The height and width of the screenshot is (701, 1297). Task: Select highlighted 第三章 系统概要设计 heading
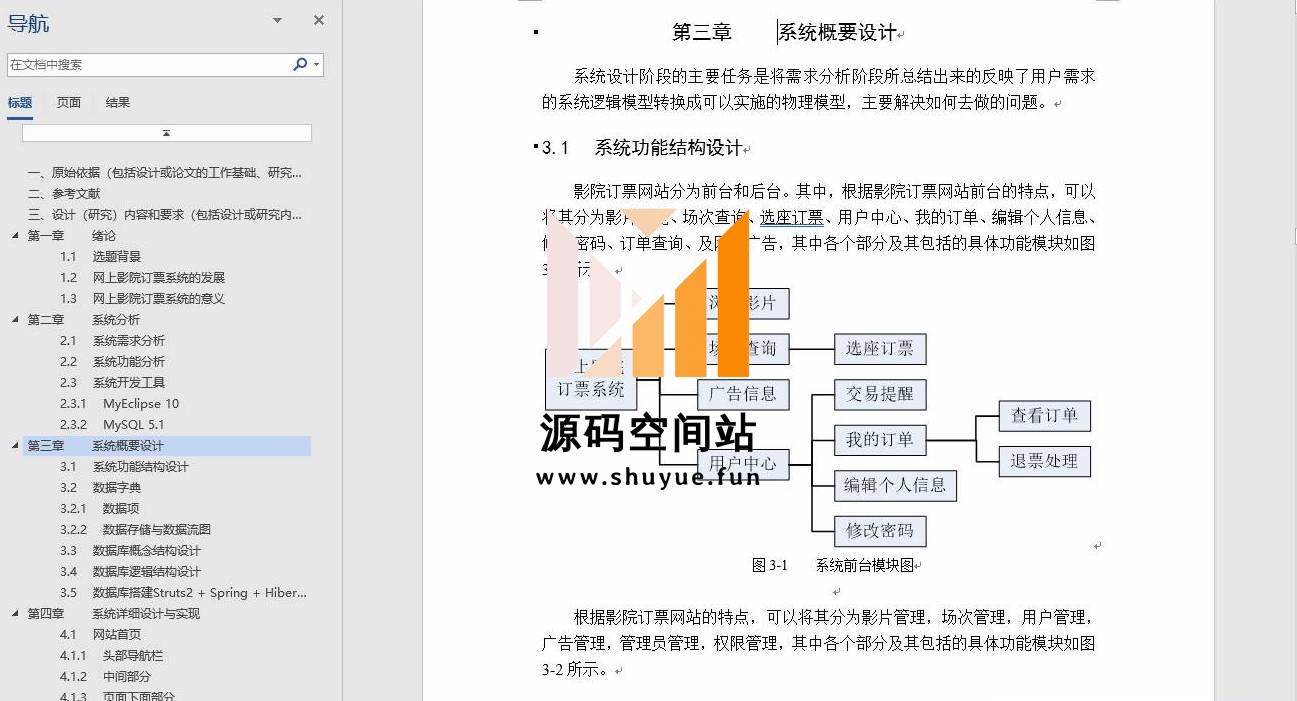(x=167, y=446)
